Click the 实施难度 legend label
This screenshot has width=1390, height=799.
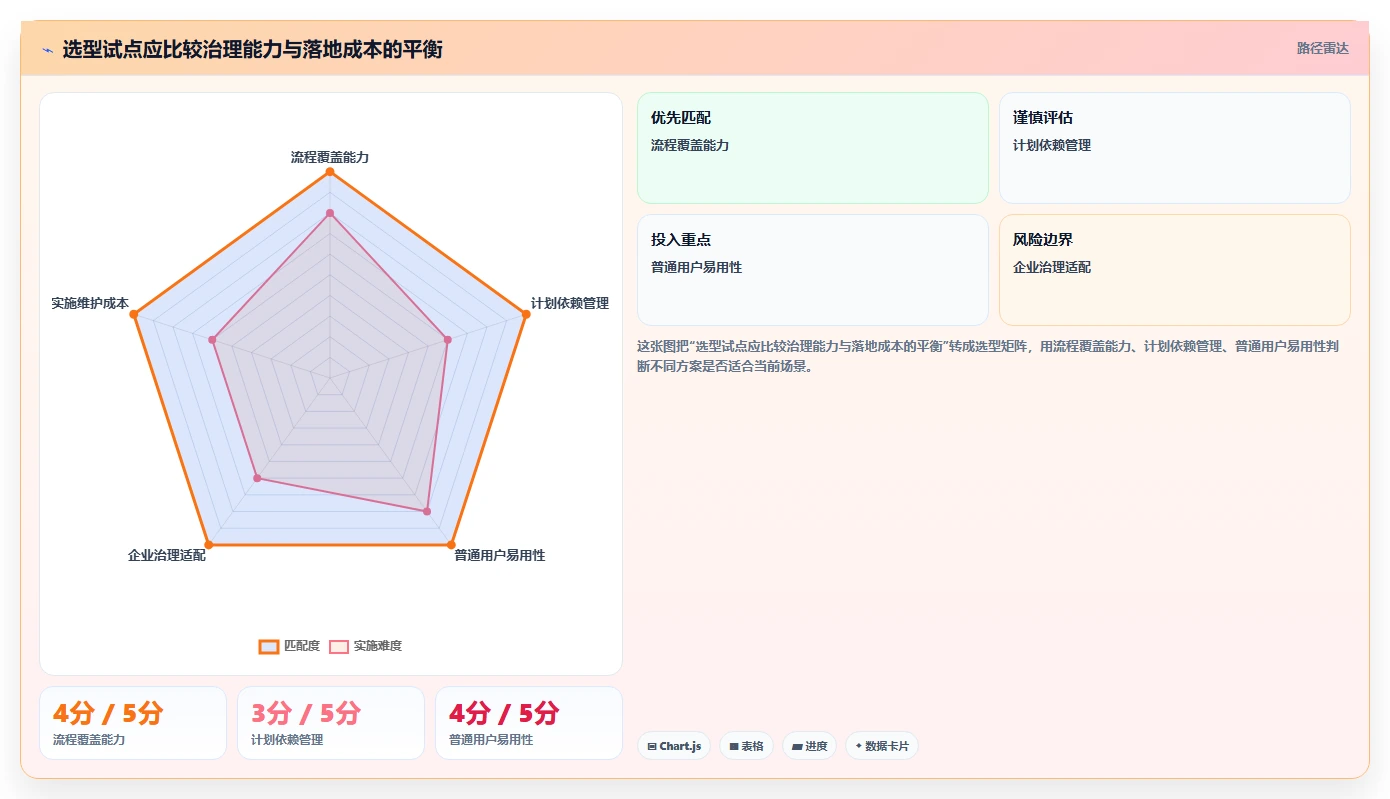coord(378,646)
